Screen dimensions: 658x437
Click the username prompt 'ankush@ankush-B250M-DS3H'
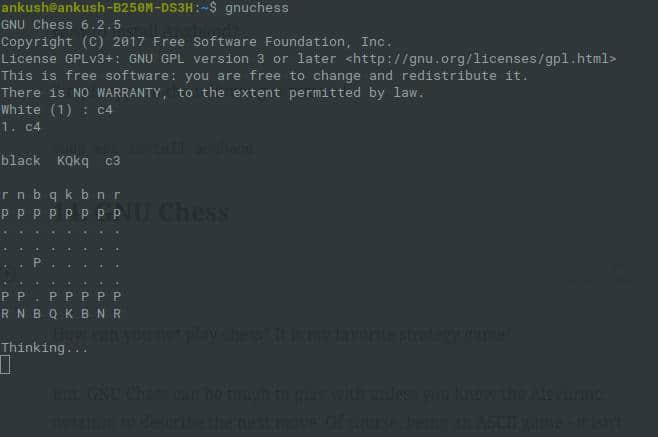(x=97, y=8)
